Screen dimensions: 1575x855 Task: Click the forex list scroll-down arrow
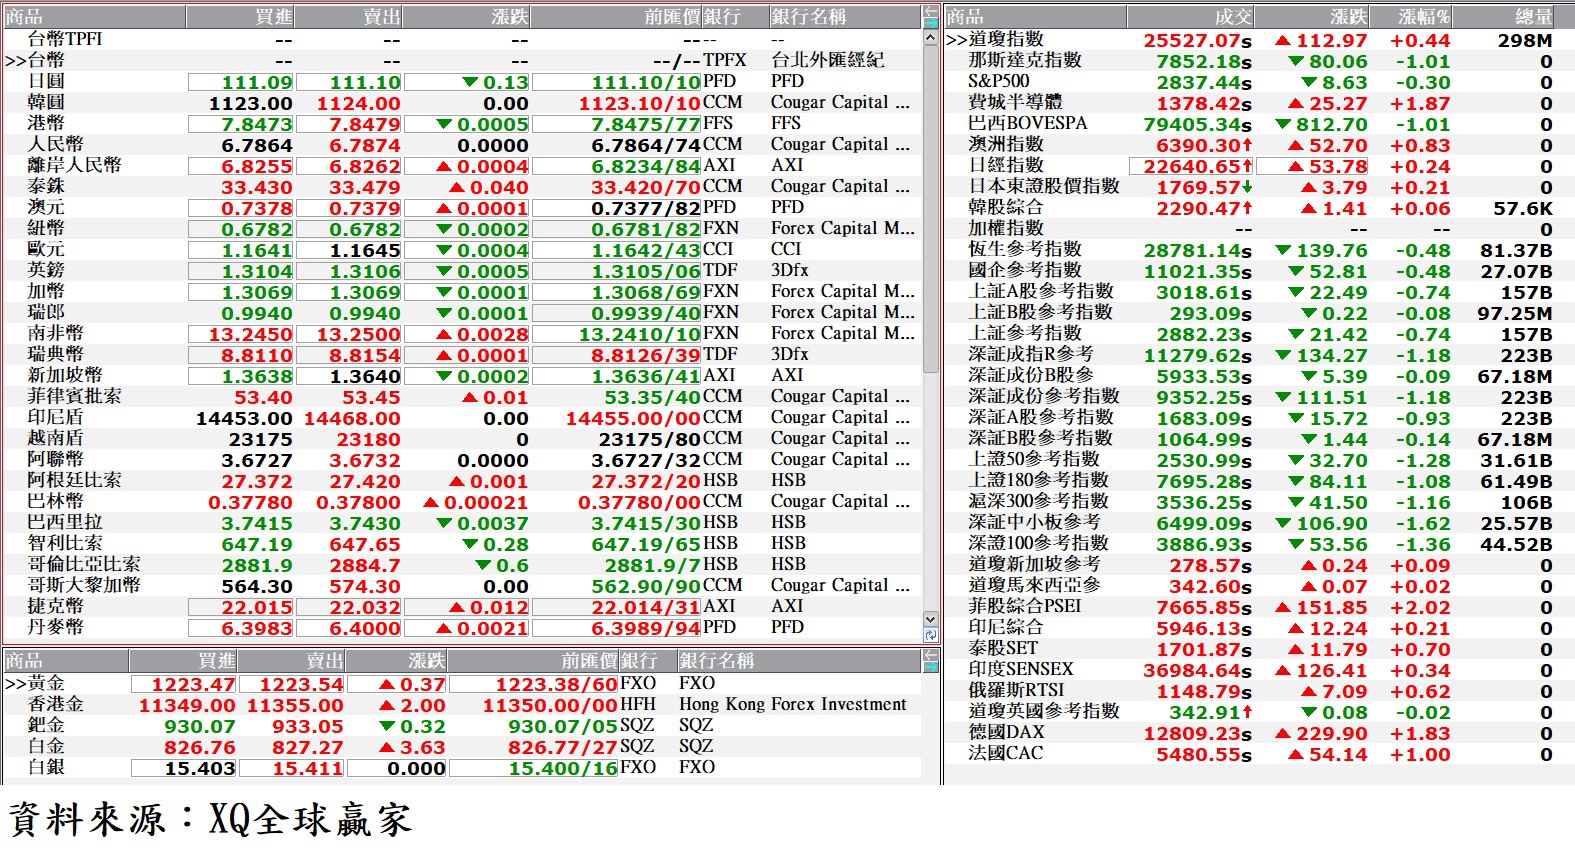pyautogui.click(x=930, y=619)
